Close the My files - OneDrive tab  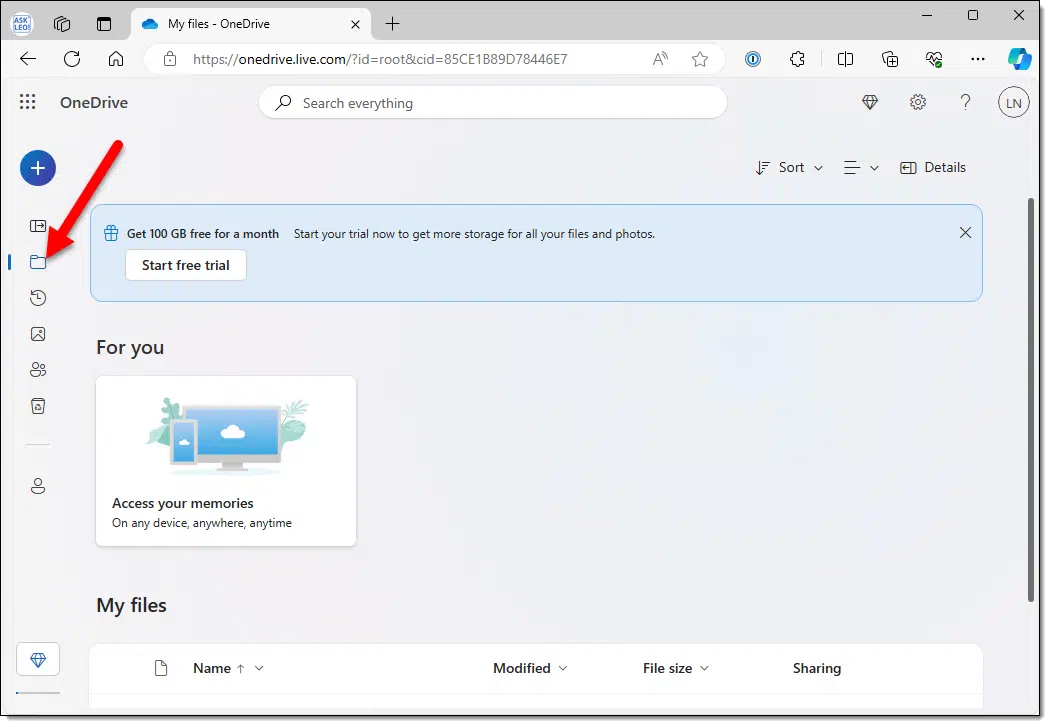click(x=355, y=24)
